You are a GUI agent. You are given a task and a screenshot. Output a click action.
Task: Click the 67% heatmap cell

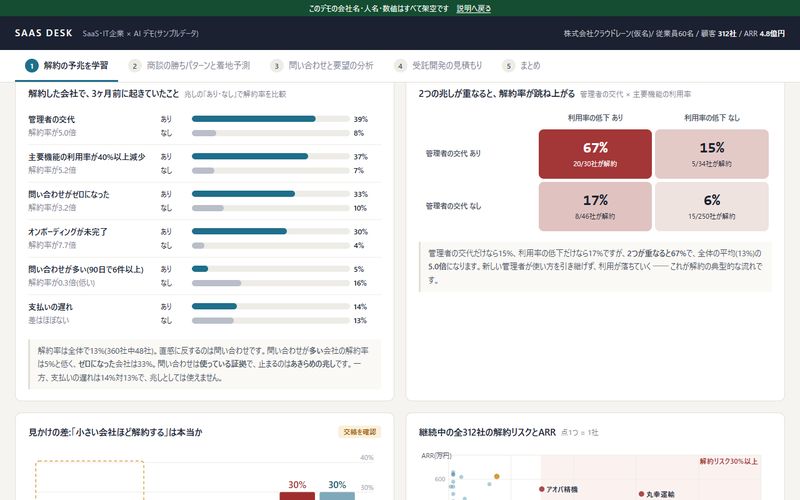click(x=595, y=154)
